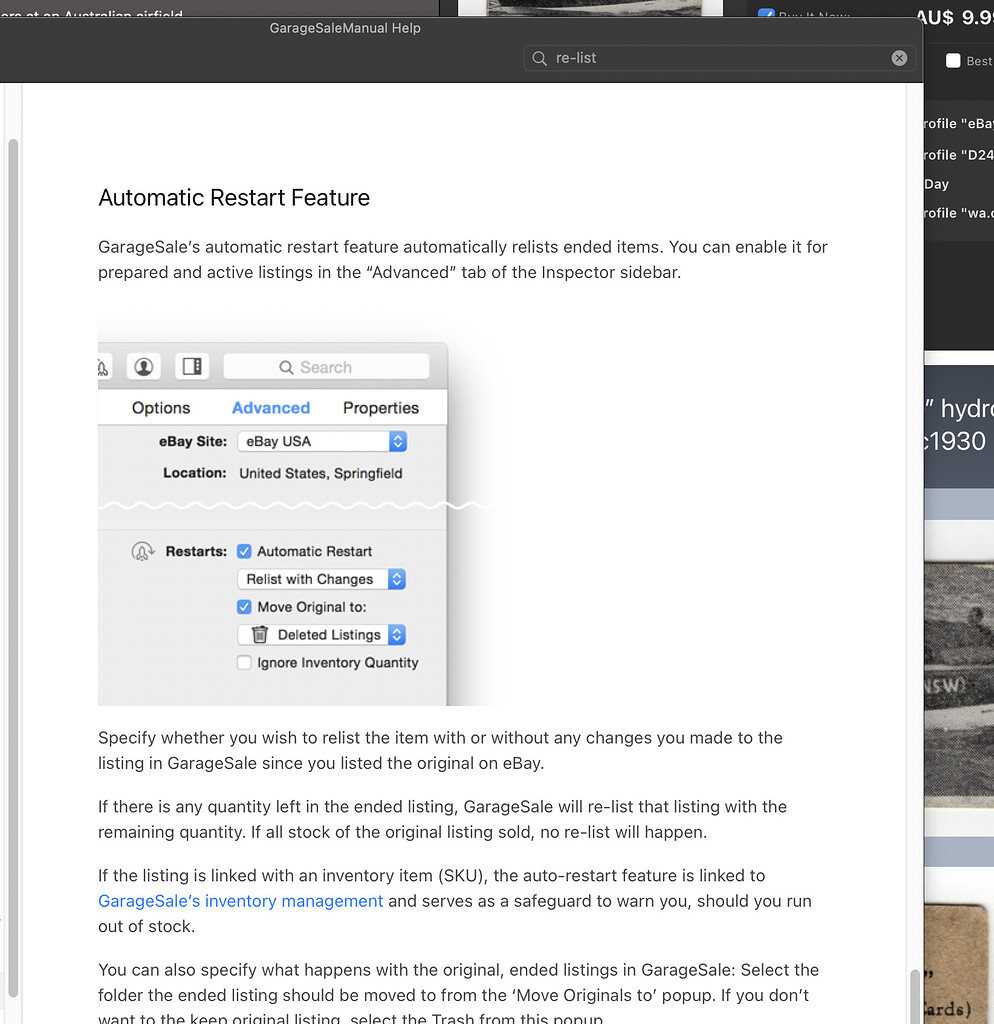Expand the Relist with Changes popup
994x1024 pixels.
pyautogui.click(x=322, y=579)
